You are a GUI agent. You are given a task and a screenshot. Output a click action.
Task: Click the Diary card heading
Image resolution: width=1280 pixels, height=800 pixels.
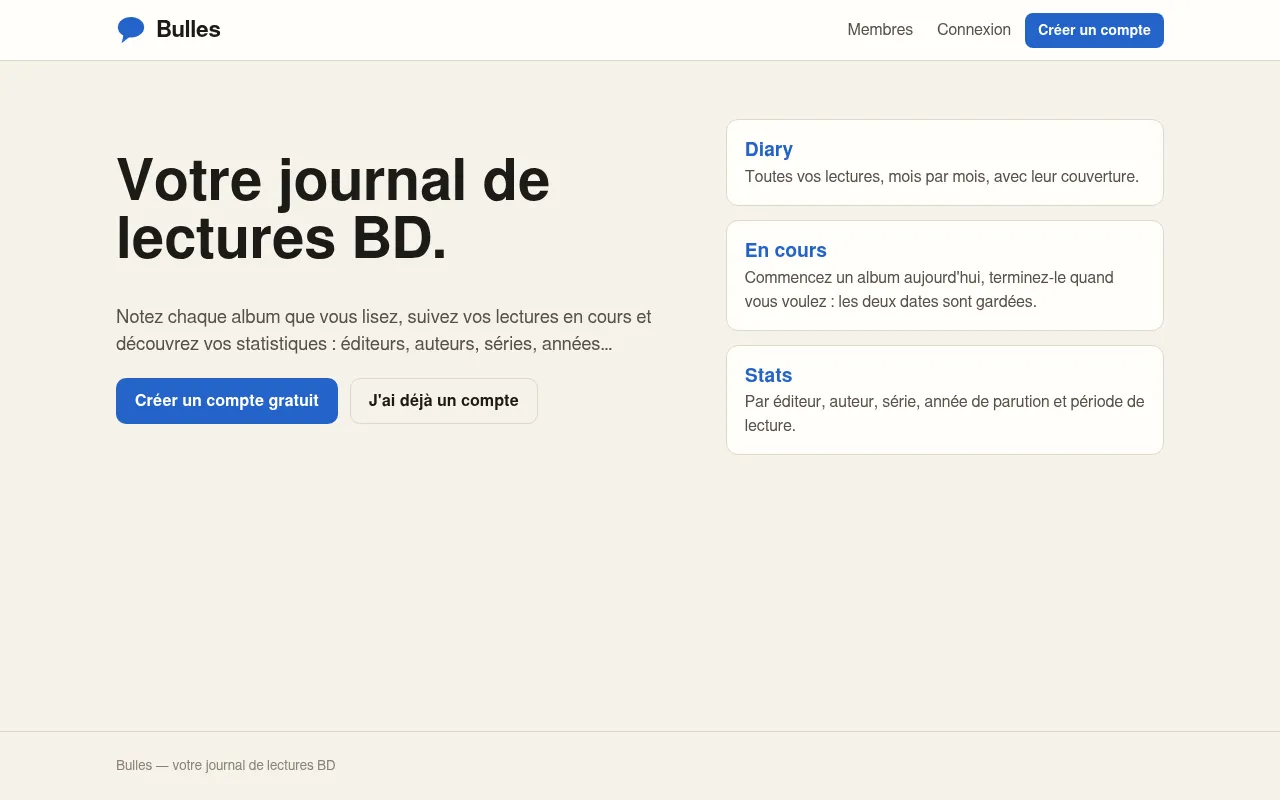click(769, 149)
